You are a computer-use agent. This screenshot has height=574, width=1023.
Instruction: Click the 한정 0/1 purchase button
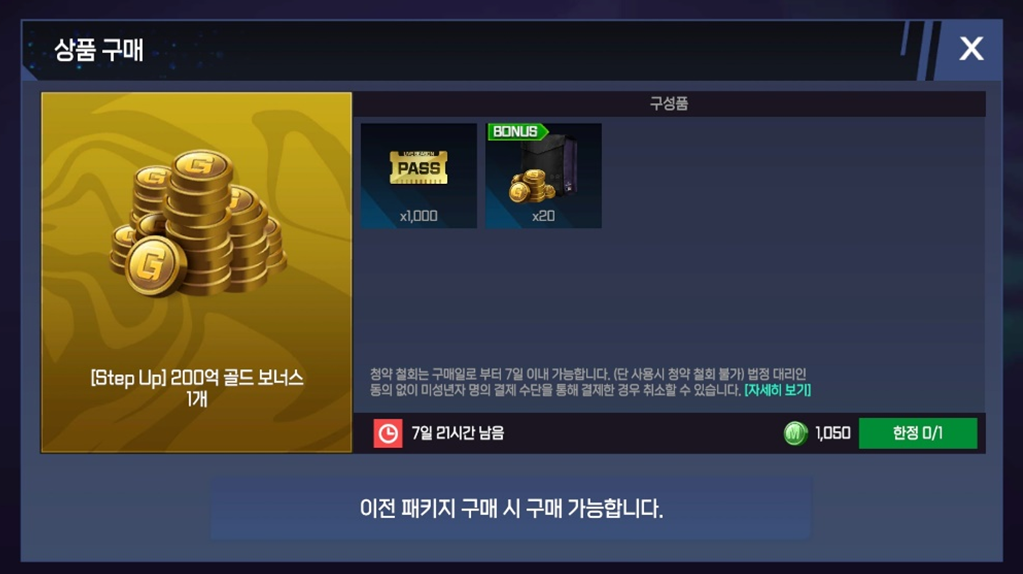pos(917,433)
